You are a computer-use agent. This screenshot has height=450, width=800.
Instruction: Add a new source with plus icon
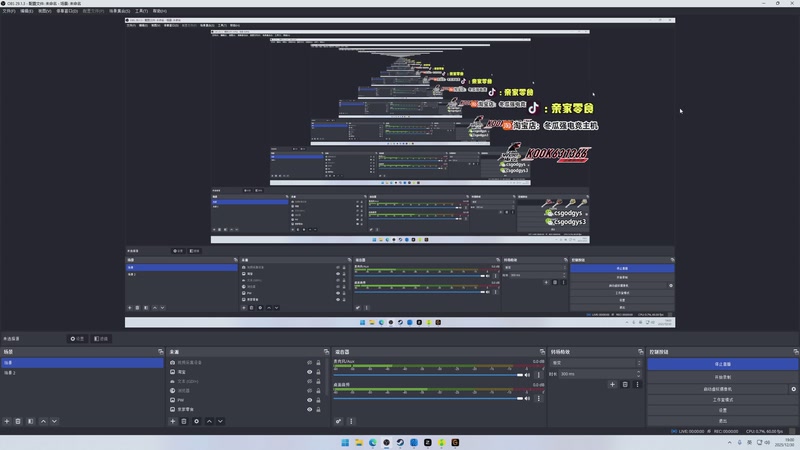[172, 421]
